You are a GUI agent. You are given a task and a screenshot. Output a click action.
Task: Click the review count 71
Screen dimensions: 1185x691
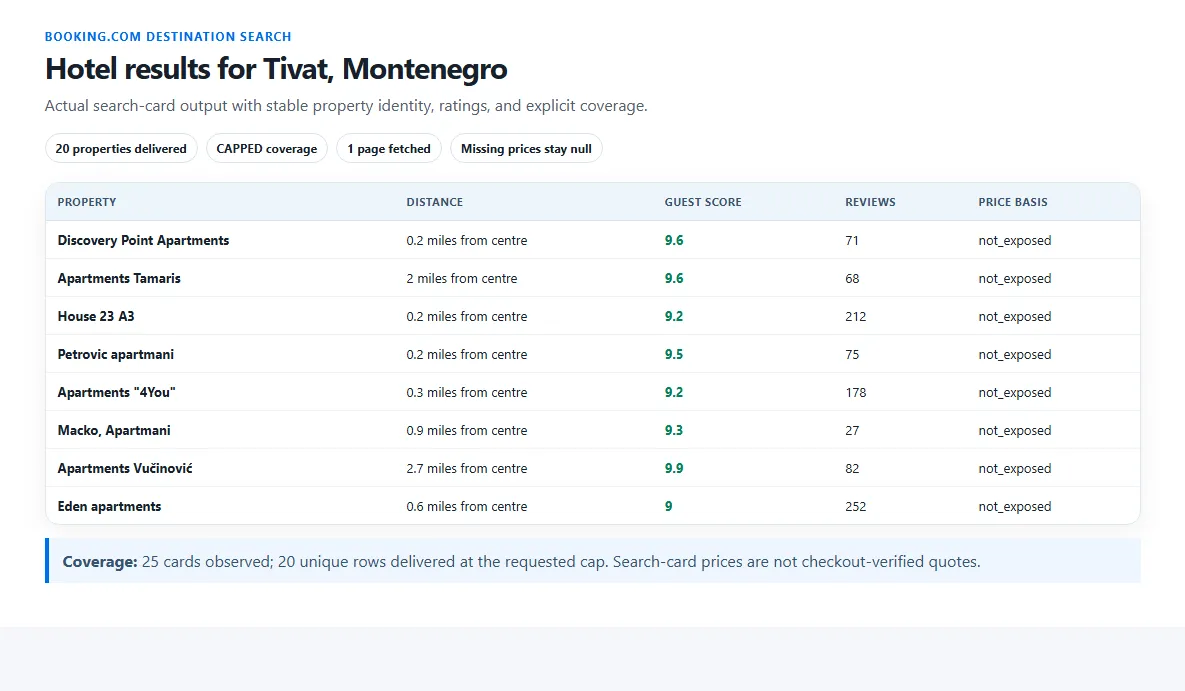click(852, 240)
